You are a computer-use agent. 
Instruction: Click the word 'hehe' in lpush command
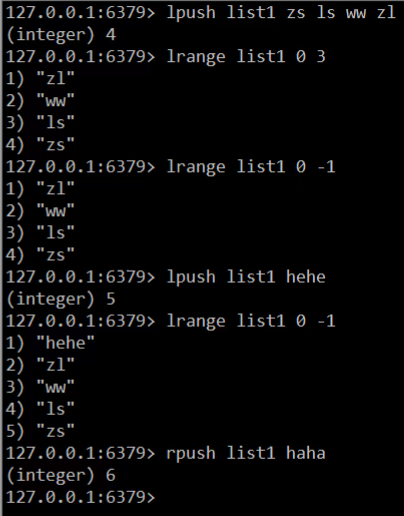[306, 277]
